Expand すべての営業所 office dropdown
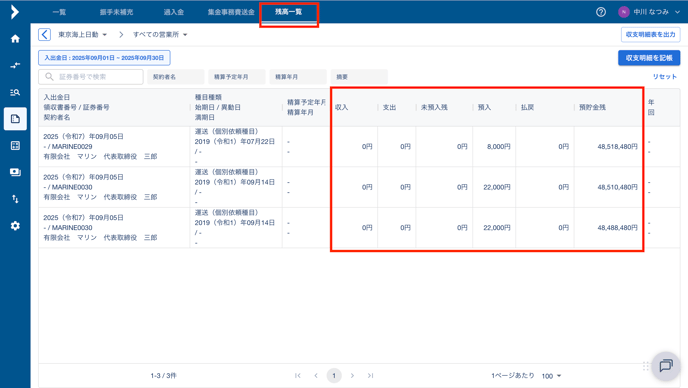Viewport: 688px width, 388px height. click(x=160, y=34)
